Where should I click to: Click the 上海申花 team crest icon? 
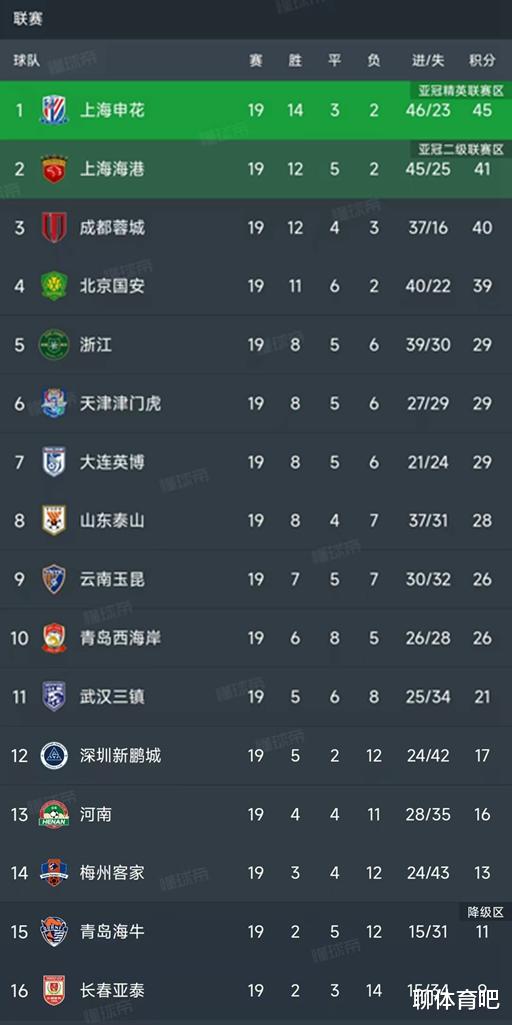[x=54, y=110]
